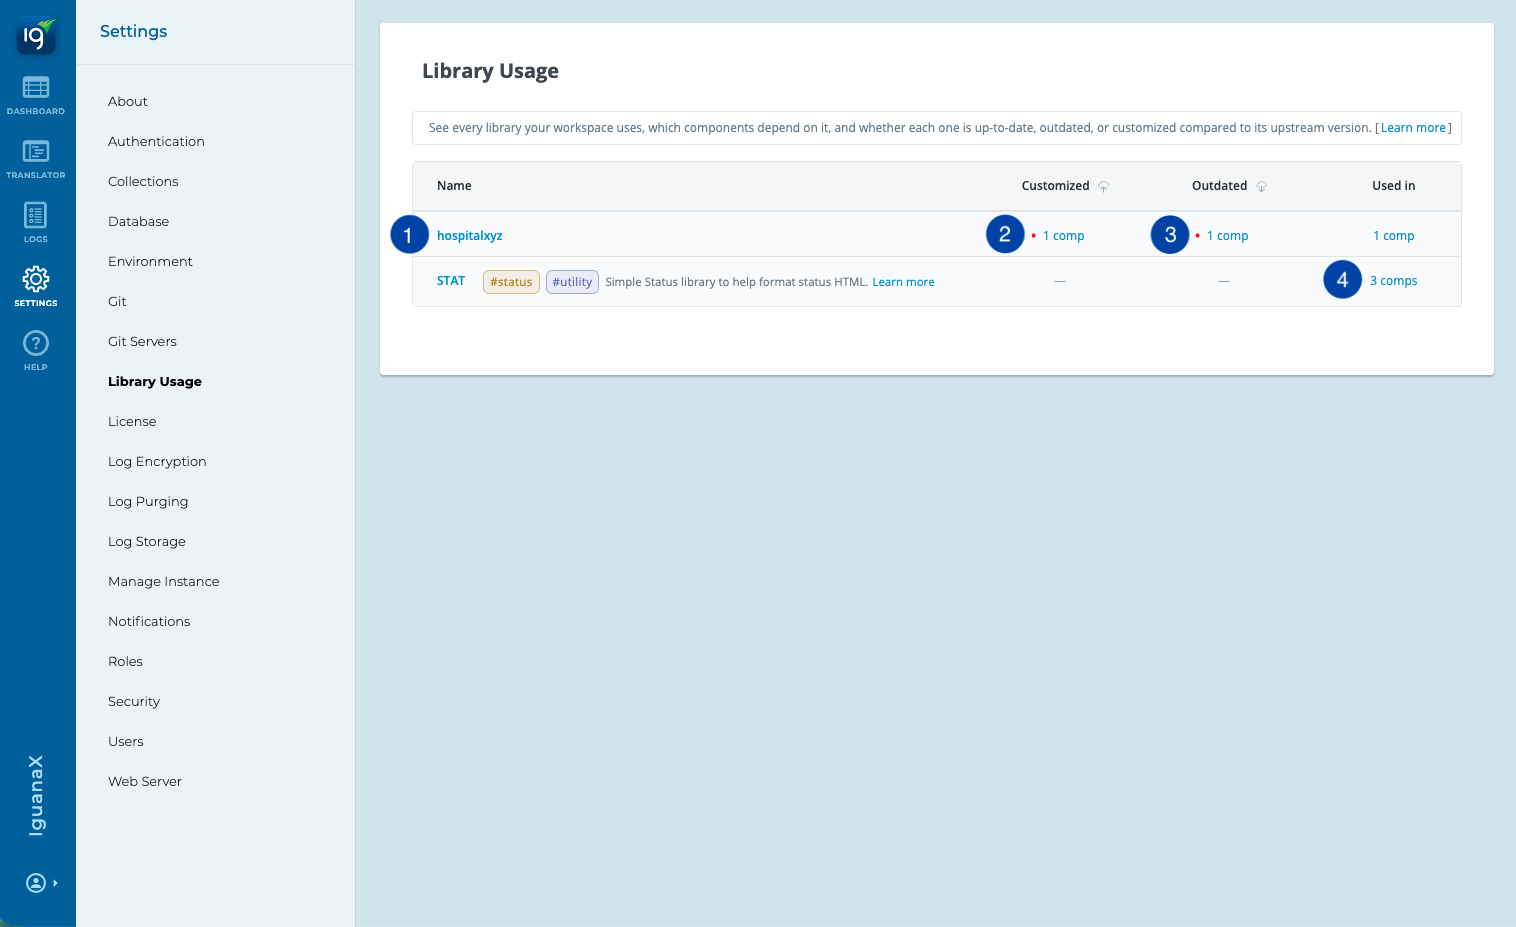Open '3 comps' for STAT library
Image resolution: width=1516 pixels, height=927 pixels.
pos(1393,281)
